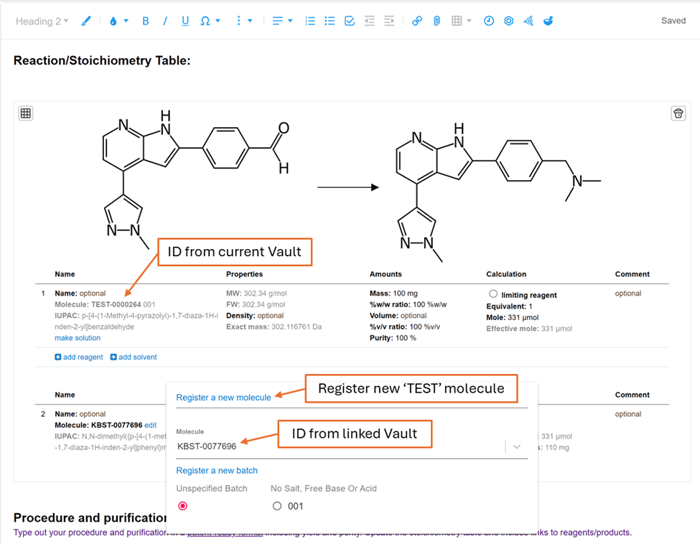This screenshot has width=700, height=544.
Task: Click the MW 302.34 g/mol text
Action: click(x=256, y=293)
